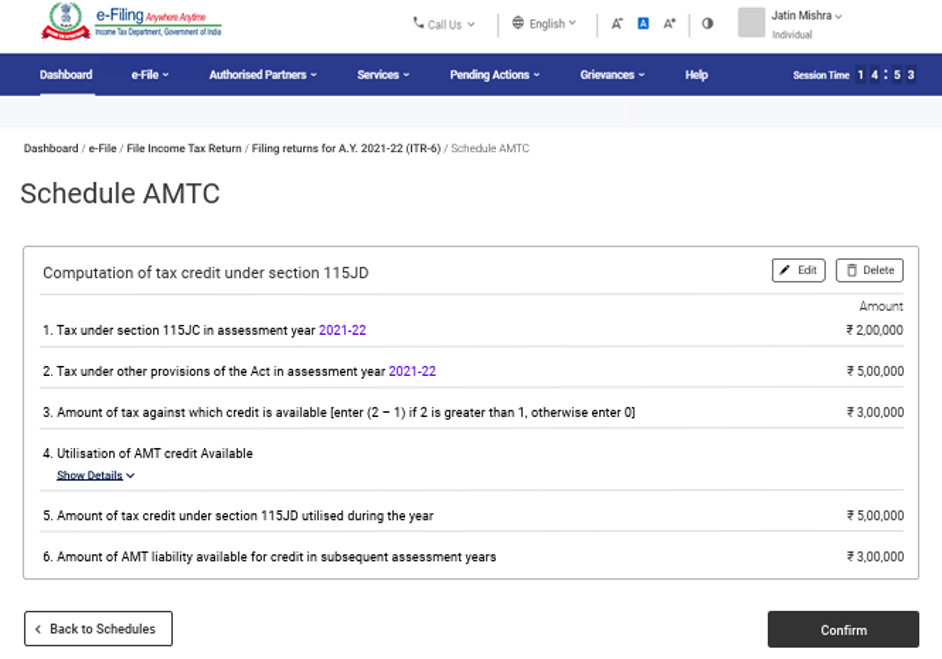942x659 pixels.
Task: Open the English language selector
Action: [544, 23]
